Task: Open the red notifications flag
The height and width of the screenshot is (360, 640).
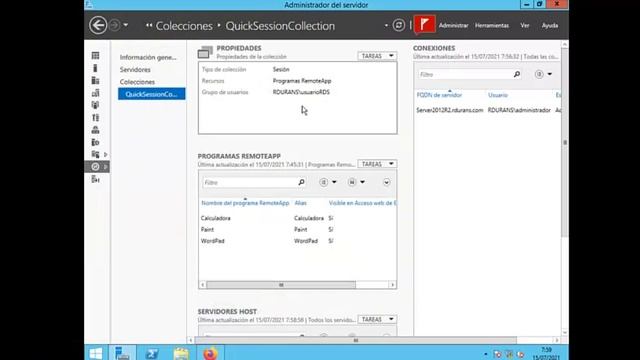Action: 424,24
